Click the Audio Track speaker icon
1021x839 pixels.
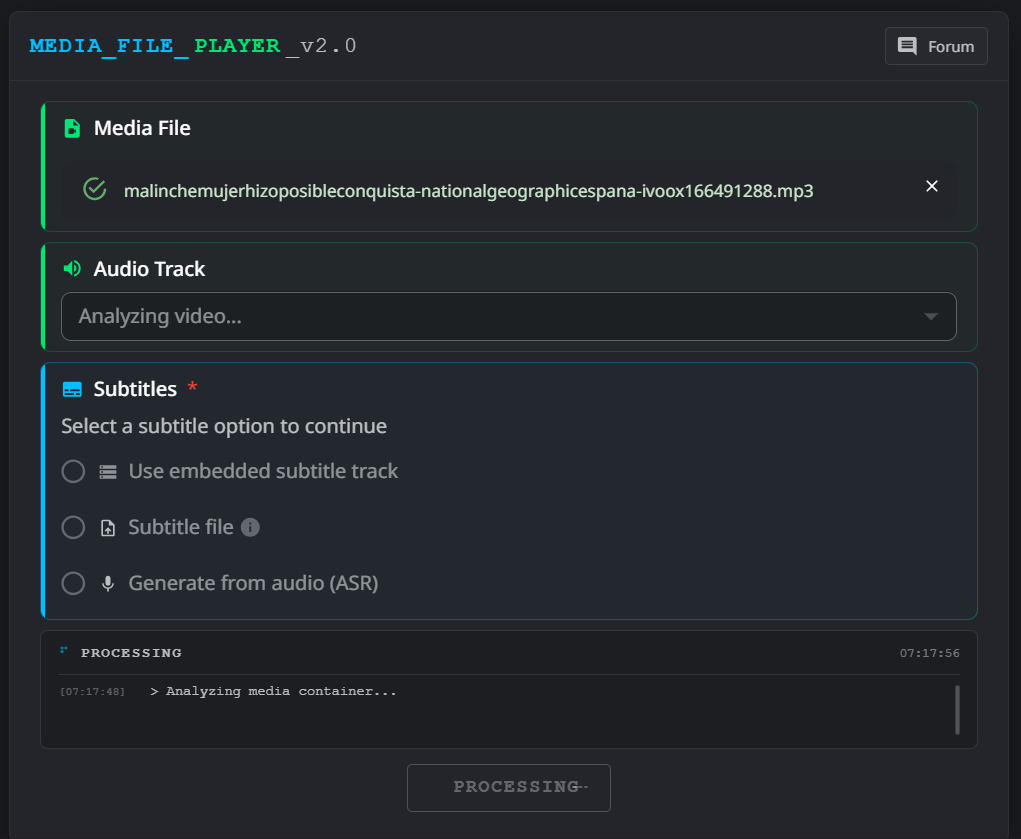coord(72,269)
